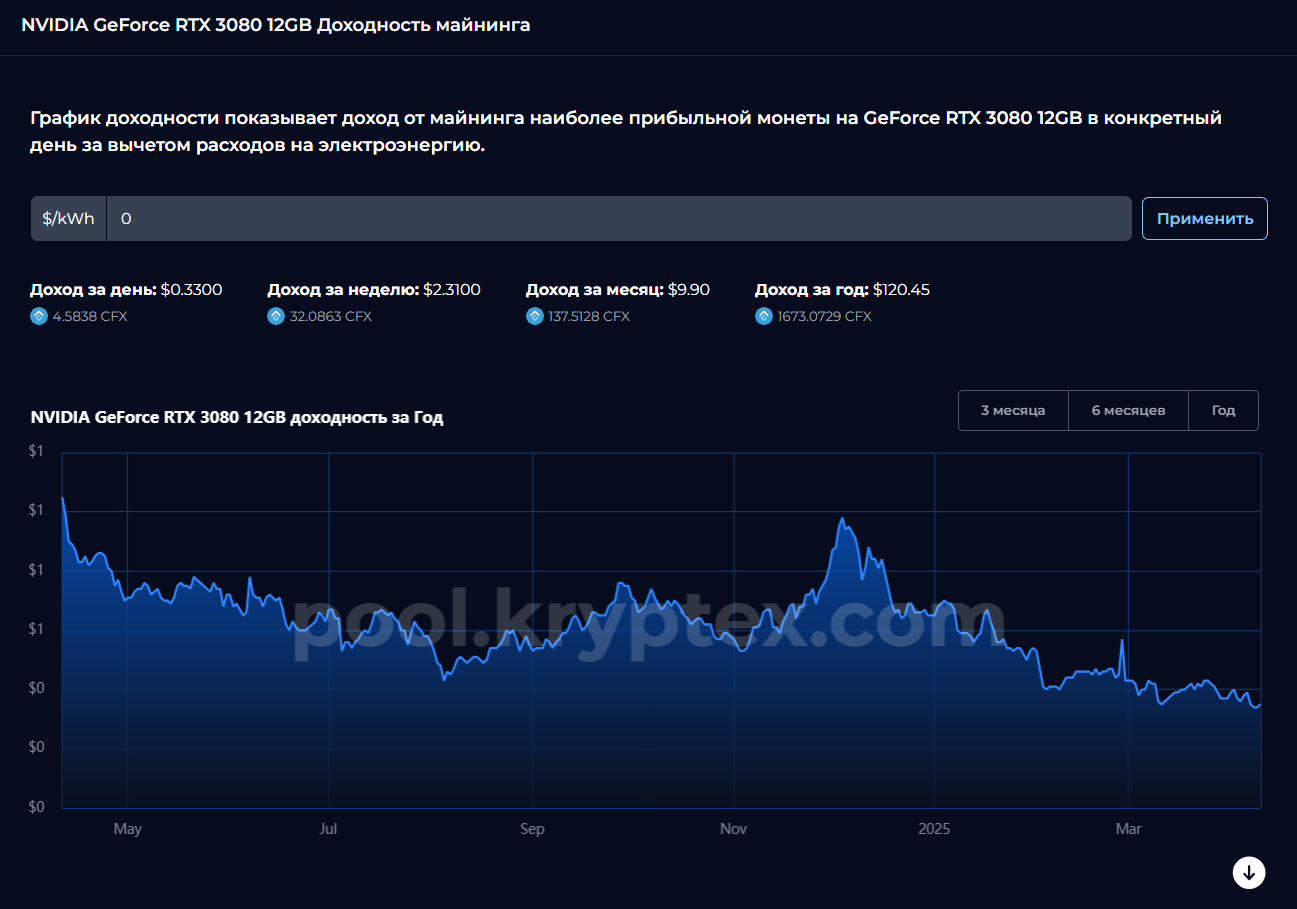Click CFX coin icon under yearly income
The width and height of the screenshot is (1297, 909).
click(764, 316)
